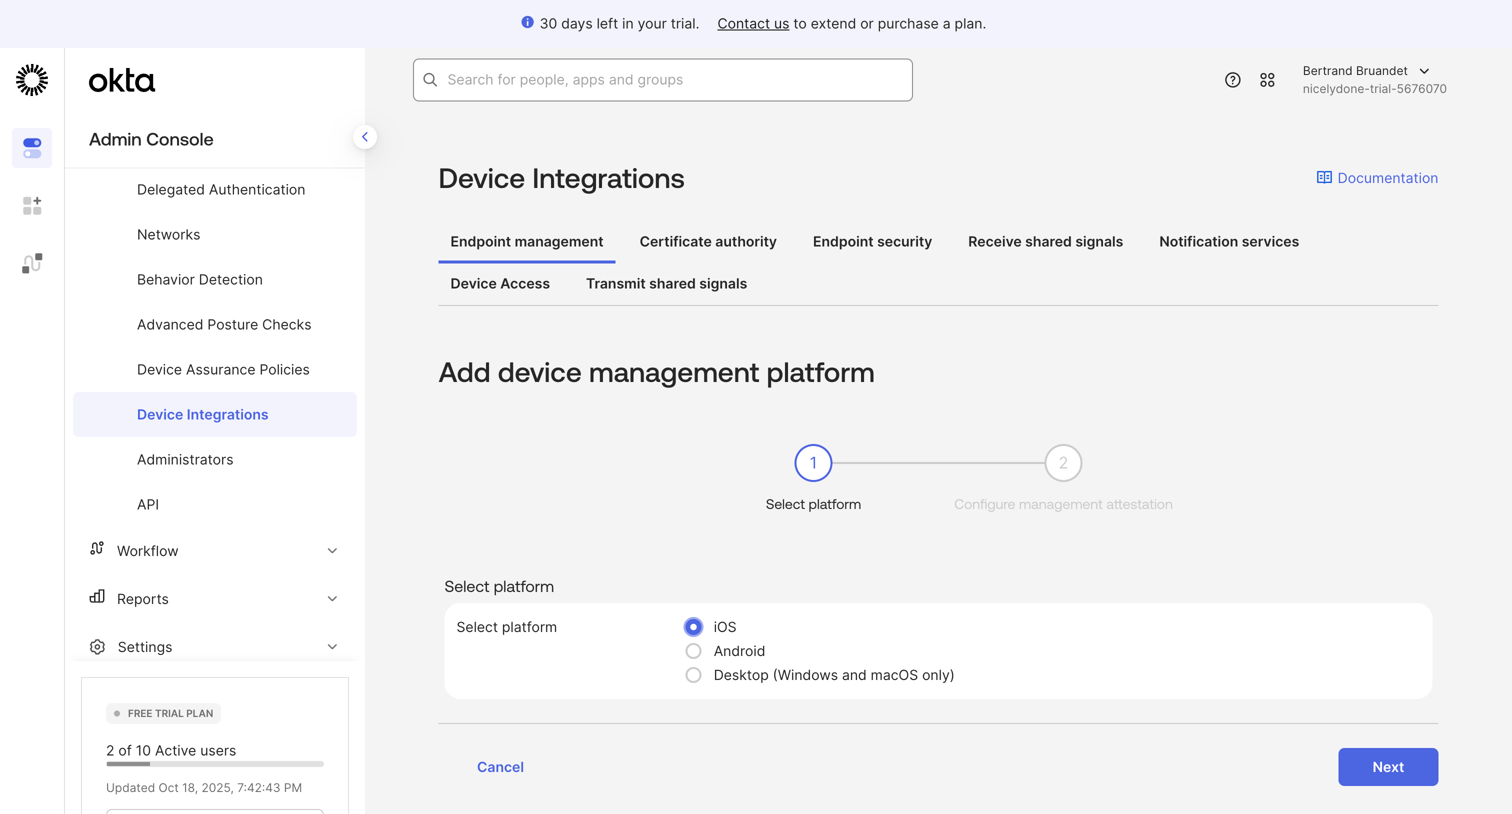Switch to the Certificate authority tab
This screenshot has height=814, width=1512.
(x=708, y=242)
